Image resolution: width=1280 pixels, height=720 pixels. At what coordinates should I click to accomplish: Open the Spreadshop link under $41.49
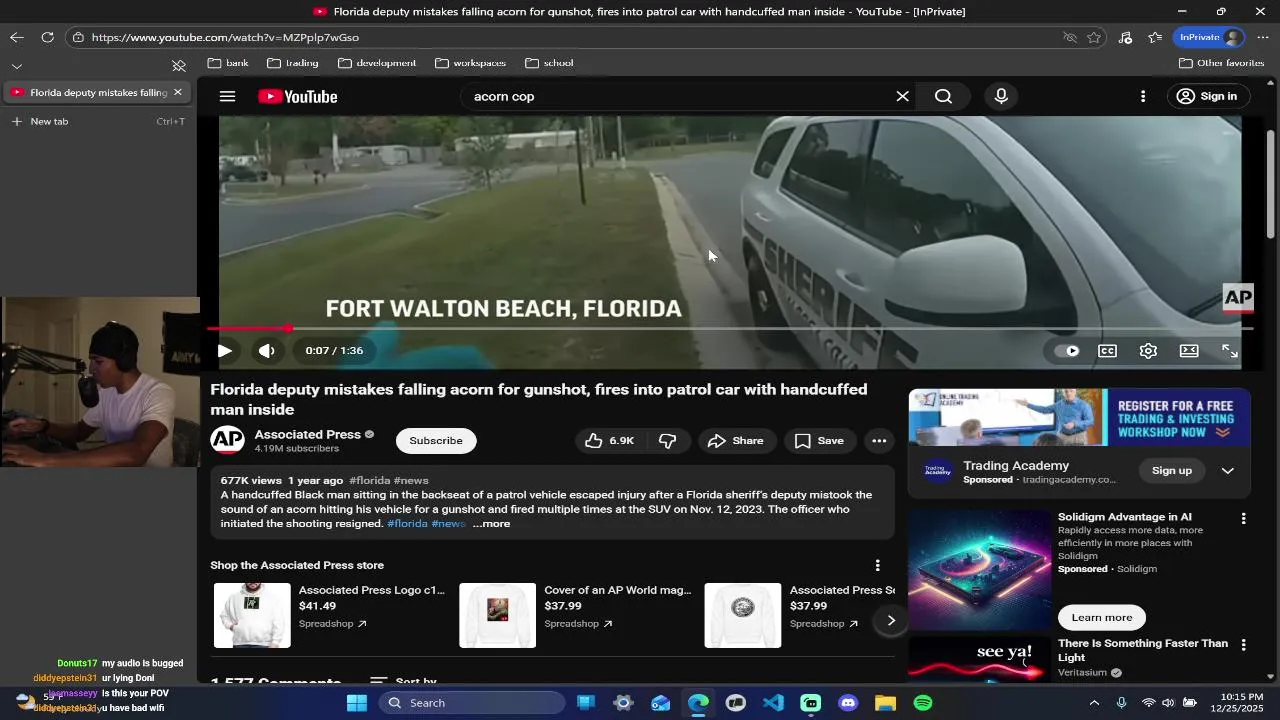coord(332,624)
